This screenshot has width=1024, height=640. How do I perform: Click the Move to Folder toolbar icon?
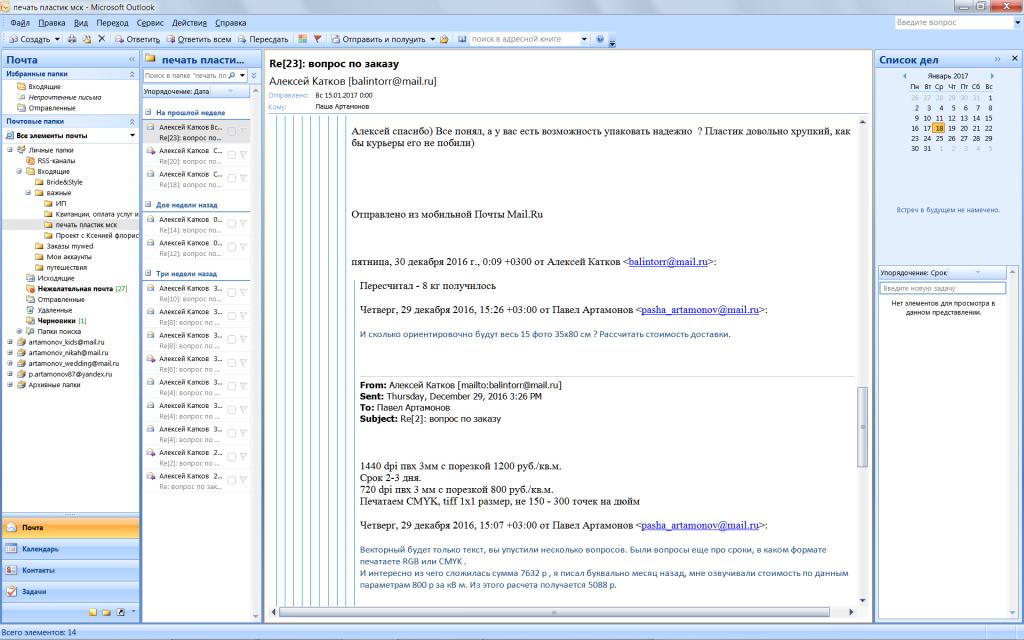point(86,39)
